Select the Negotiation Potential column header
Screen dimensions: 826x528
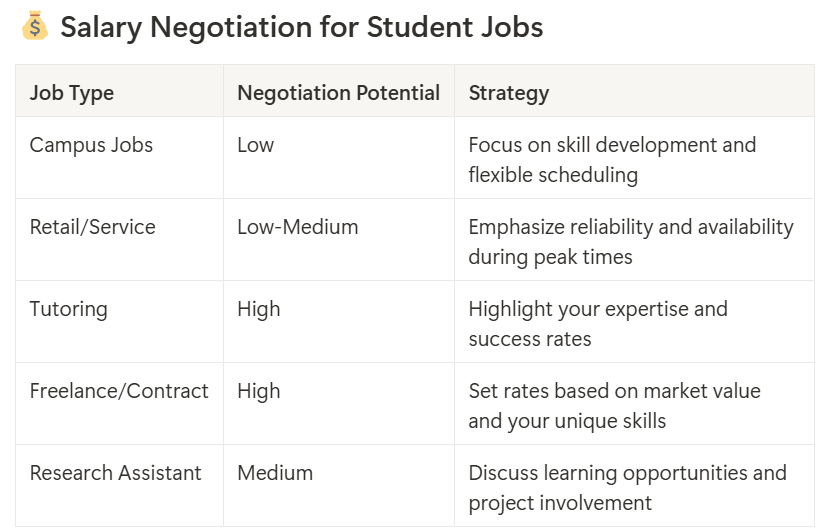[x=338, y=93]
